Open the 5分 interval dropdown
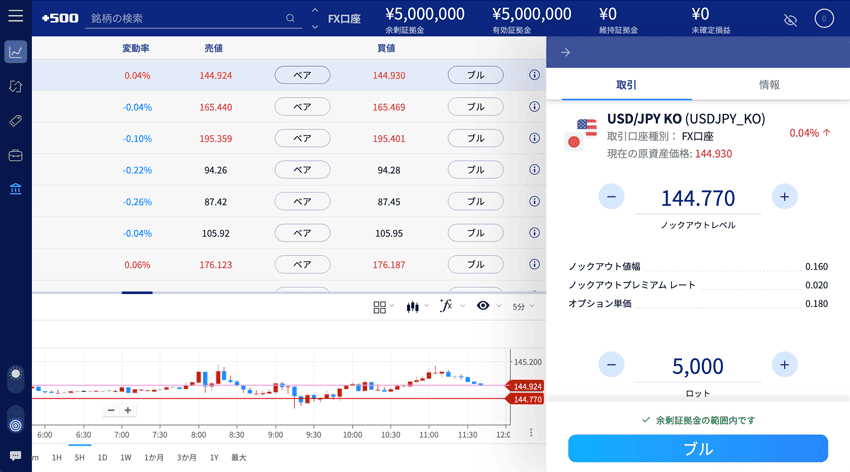Image resolution: width=850 pixels, height=472 pixels. pos(523,307)
